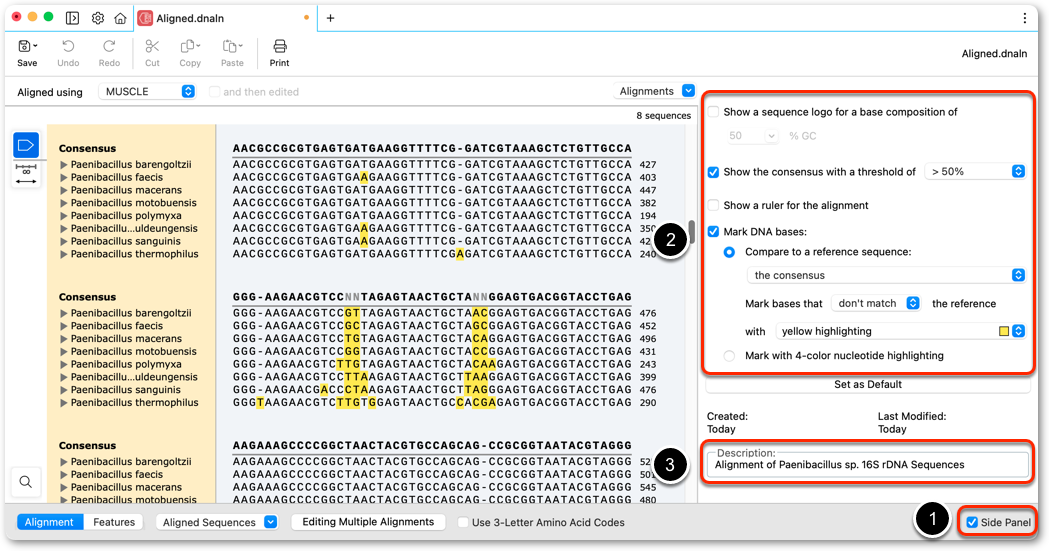Click the first Consensus label
Screen dimensions: 1049x551
point(87,148)
